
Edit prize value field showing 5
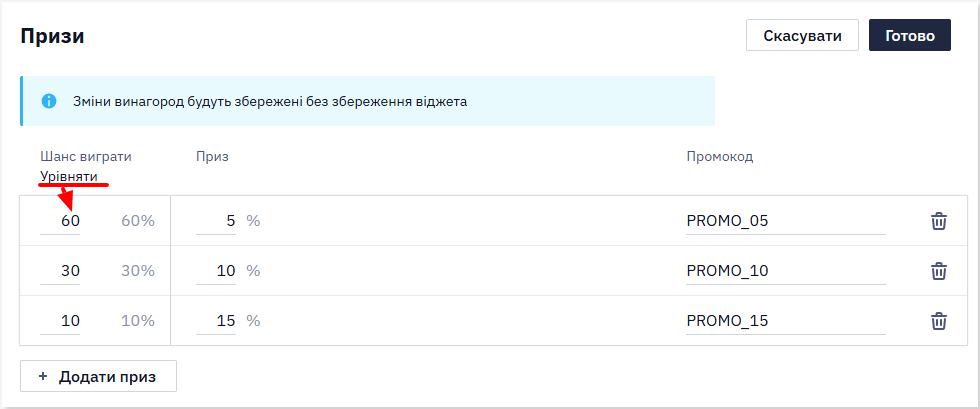coord(216,221)
